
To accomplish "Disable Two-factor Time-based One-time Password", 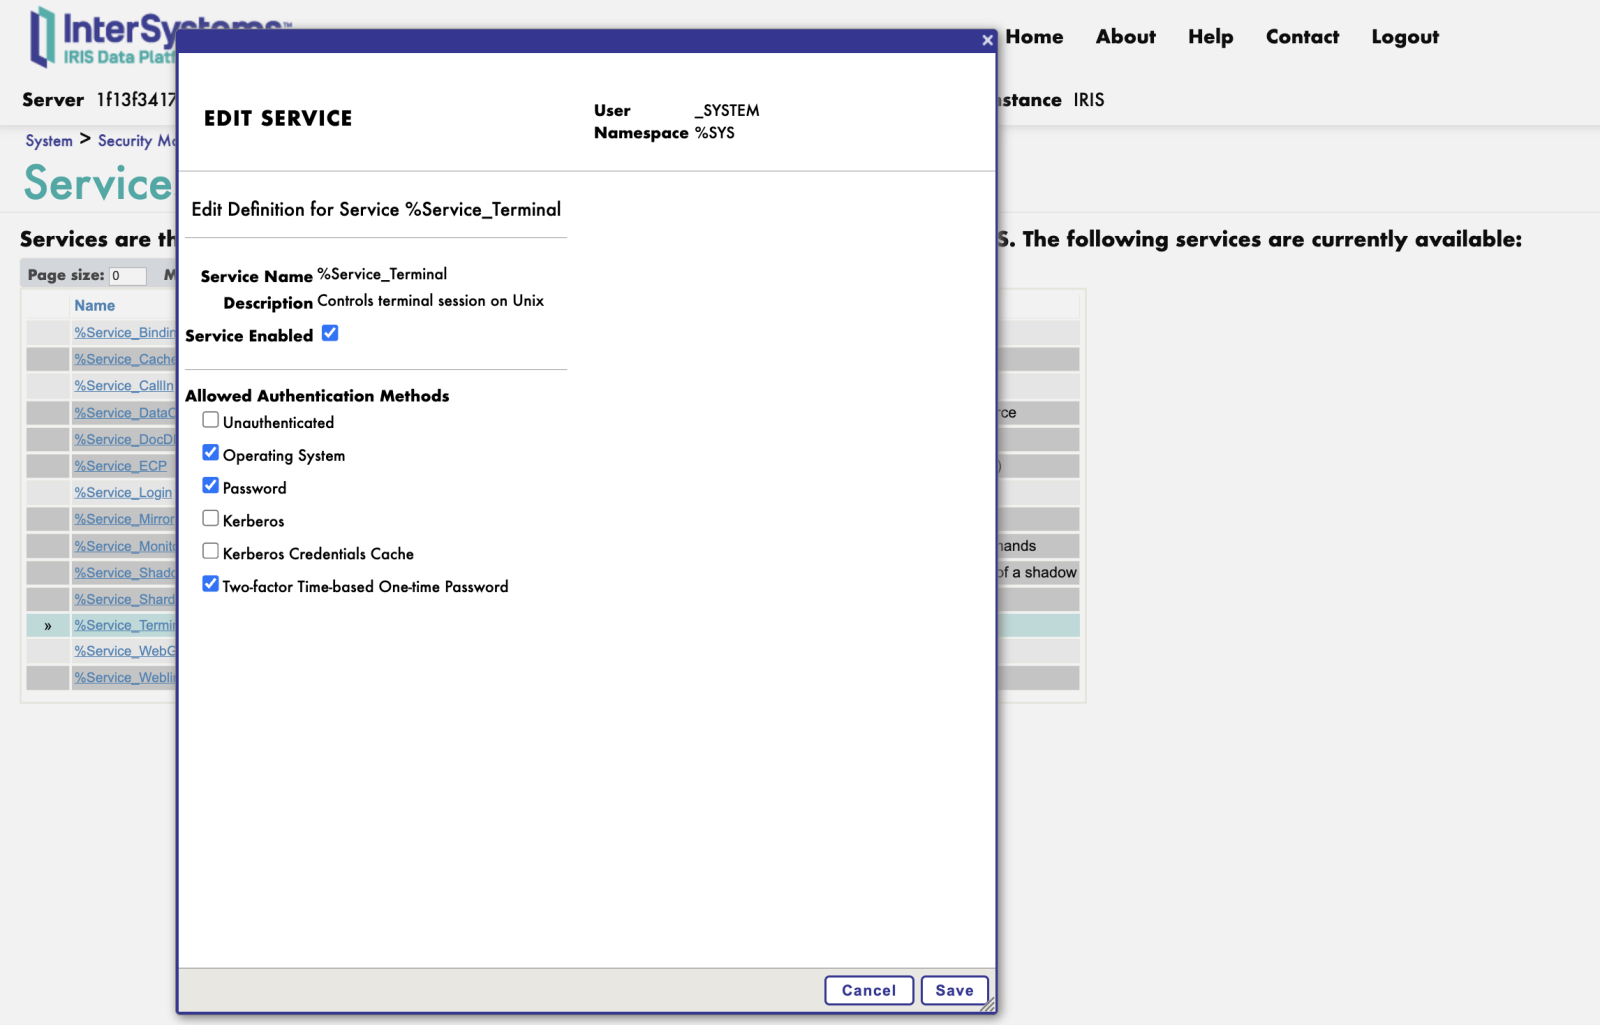I will tap(211, 584).
